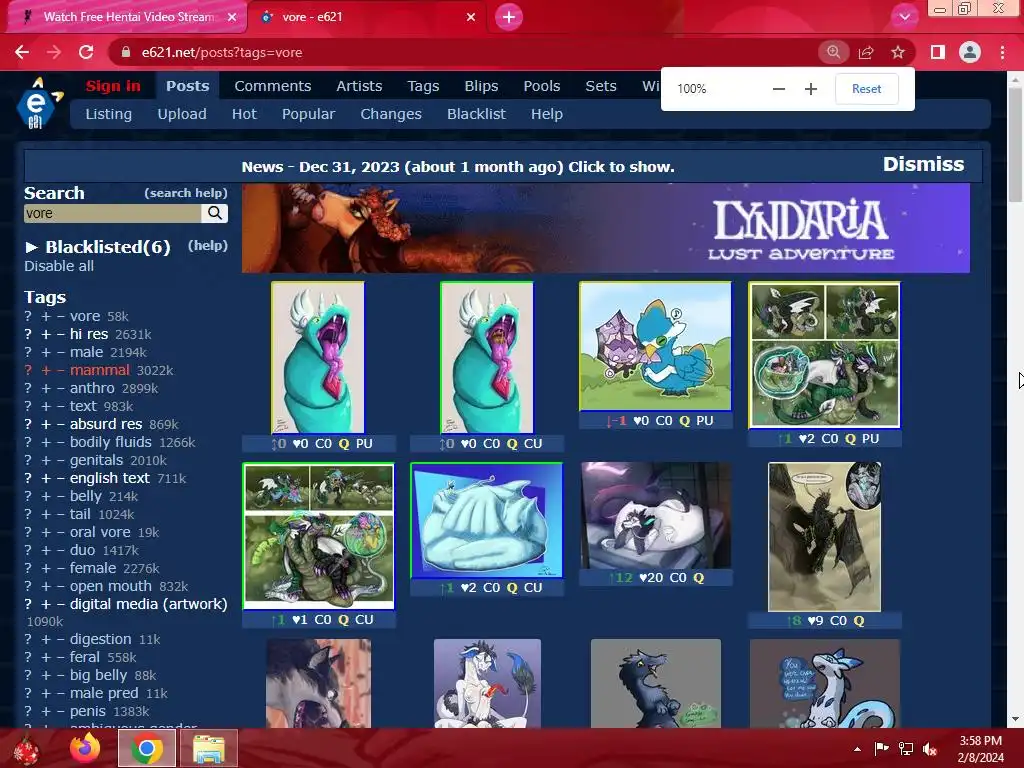Screen dimensions: 1024x768
Task: Reset zoom with the Reset button
Action: (867, 89)
